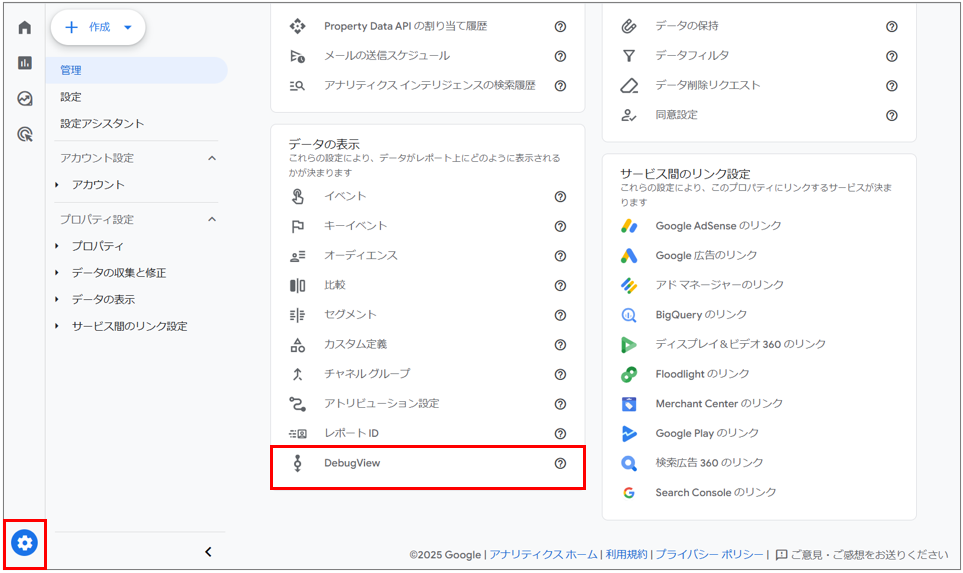Image resolution: width=963 pixels, height=573 pixels.
Task: Expand the プロパティ tree item arrow
Action: 57,246
